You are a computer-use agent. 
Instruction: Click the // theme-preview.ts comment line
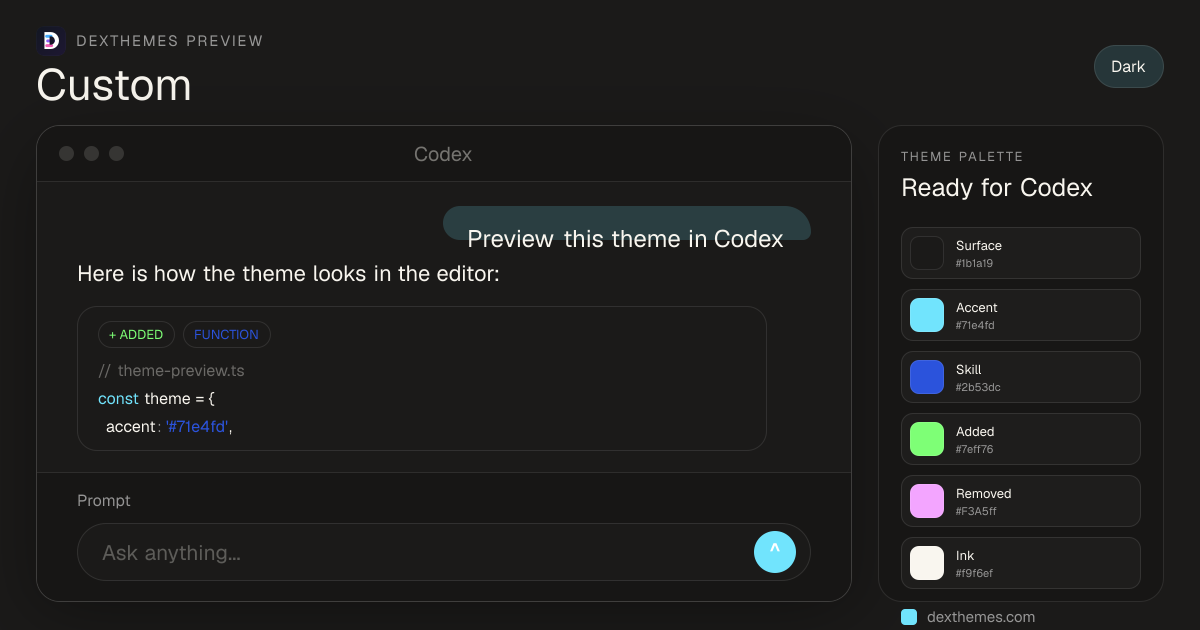171,371
